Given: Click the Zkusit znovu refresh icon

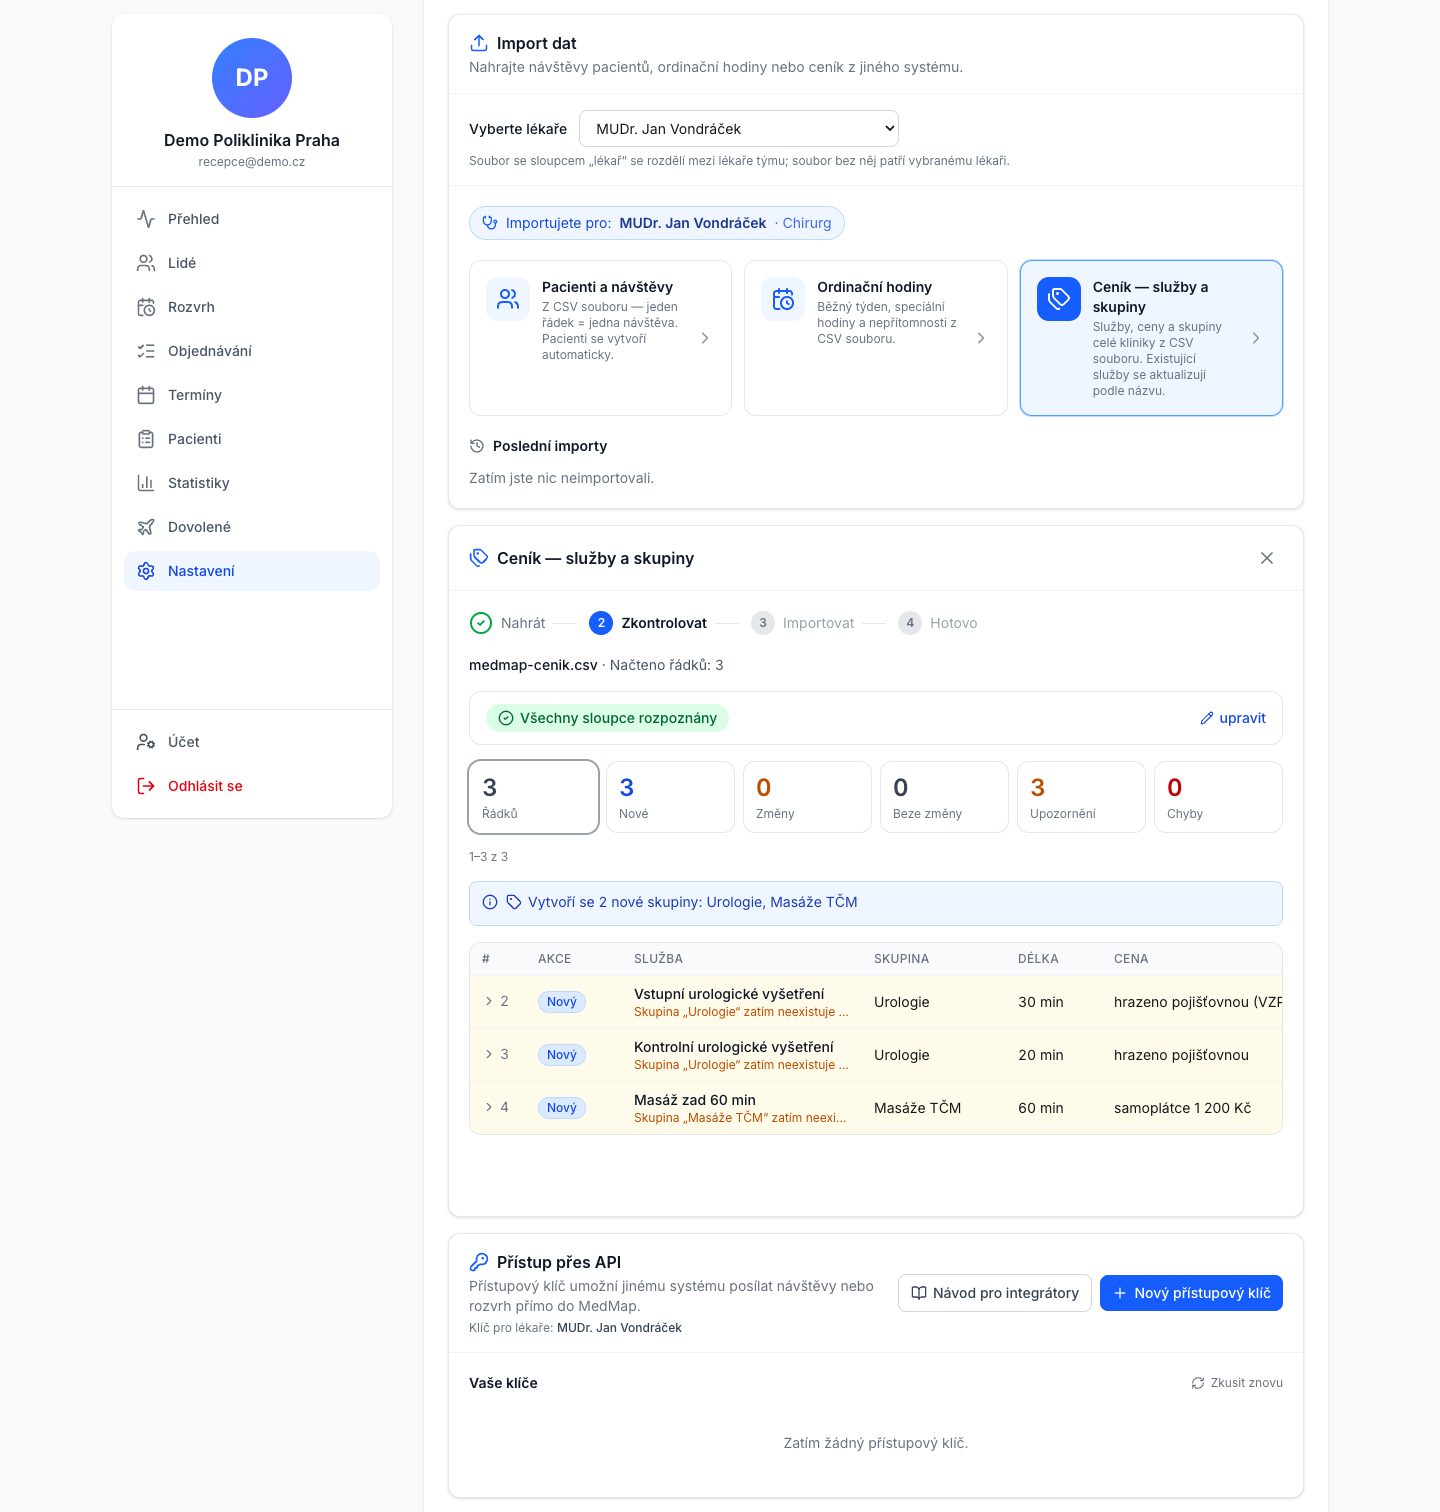Looking at the screenshot, I should click(x=1198, y=1383).
